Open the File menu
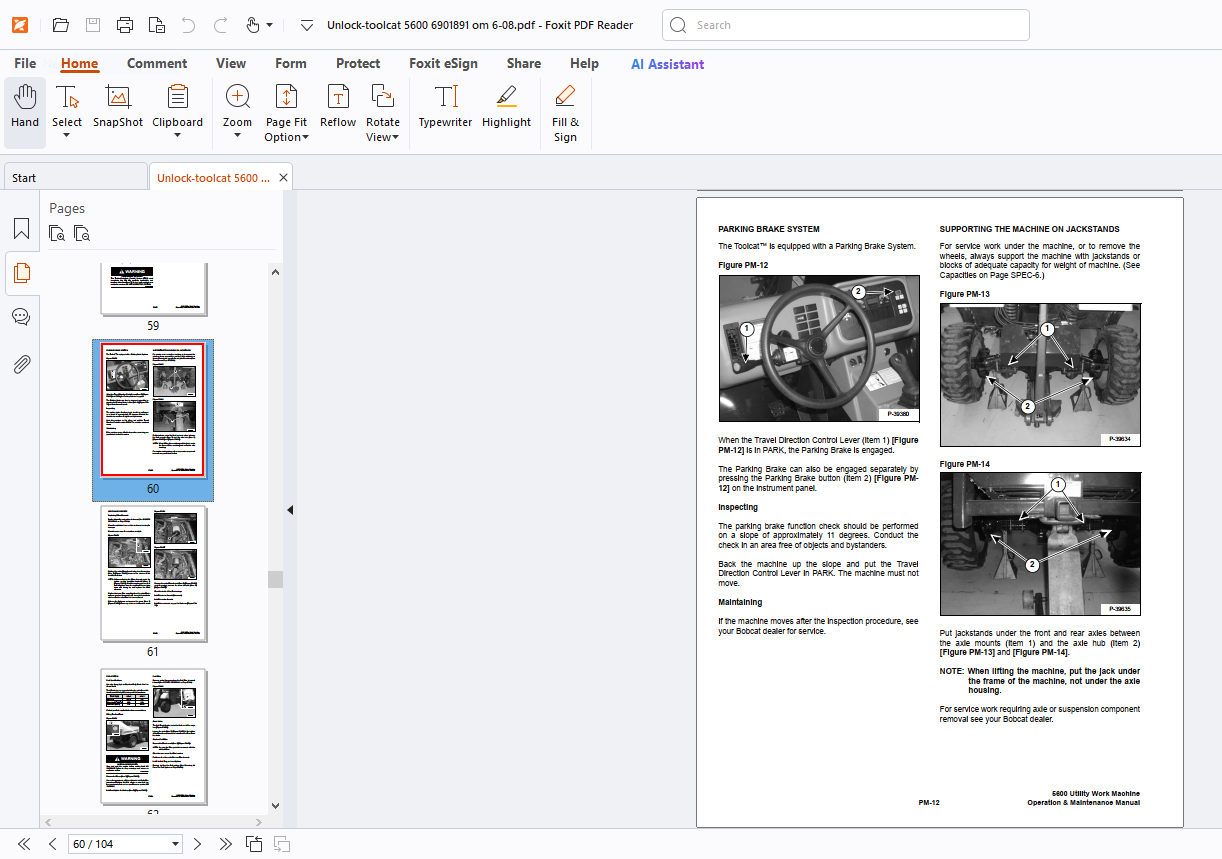Viewport: 1222px width, 859px height. [x=25, y=63]
